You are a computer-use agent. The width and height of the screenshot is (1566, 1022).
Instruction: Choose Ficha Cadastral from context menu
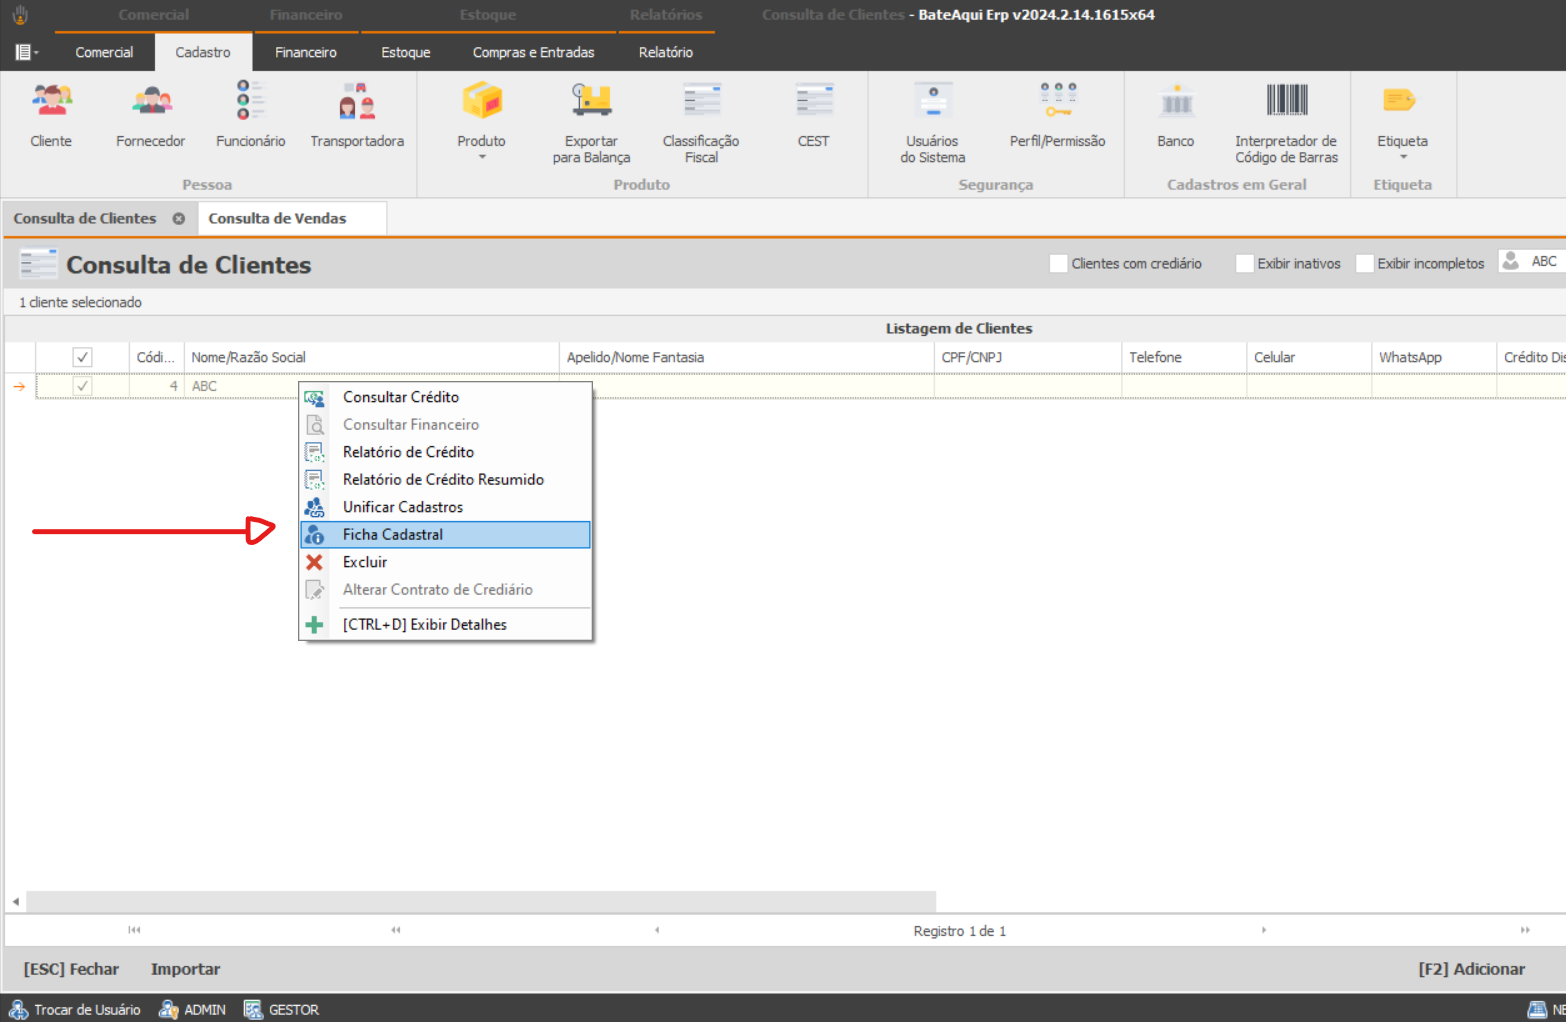tap(446, 535)
